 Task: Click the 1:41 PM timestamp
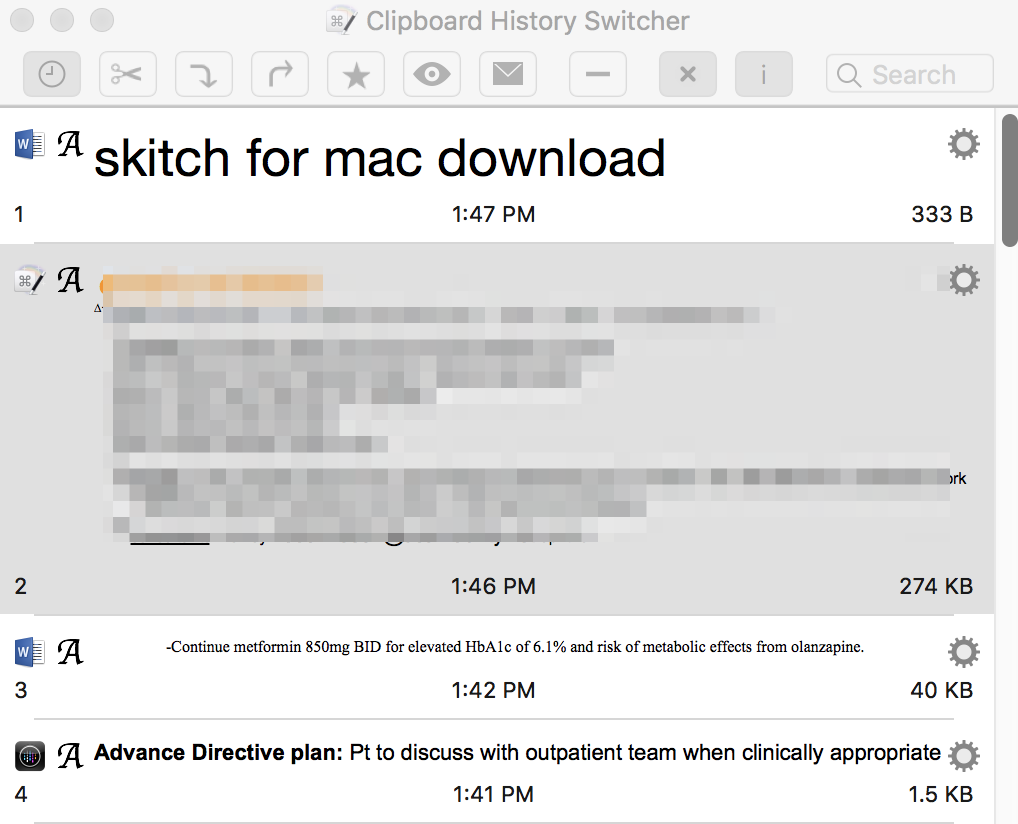[493, 794]
